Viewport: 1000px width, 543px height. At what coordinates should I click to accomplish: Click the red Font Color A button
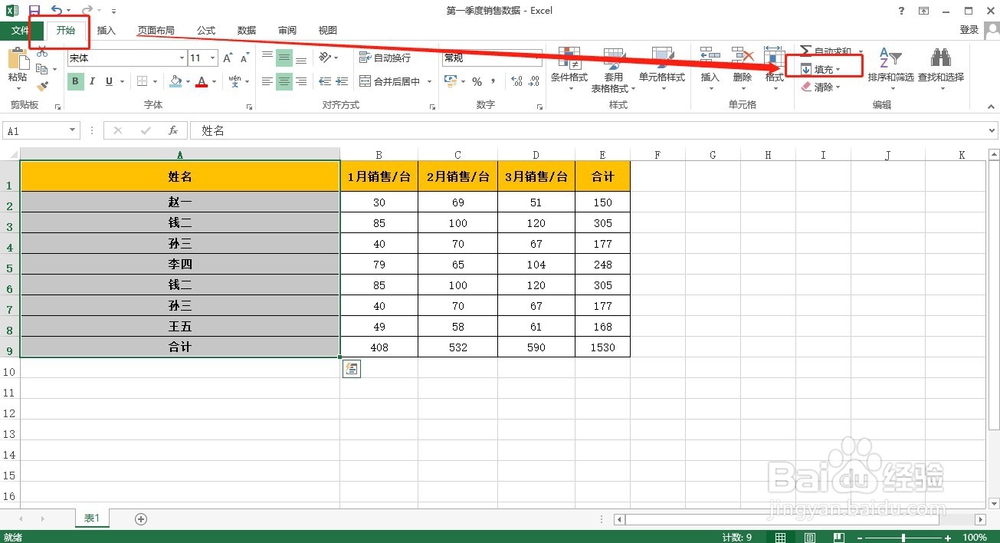202,81
